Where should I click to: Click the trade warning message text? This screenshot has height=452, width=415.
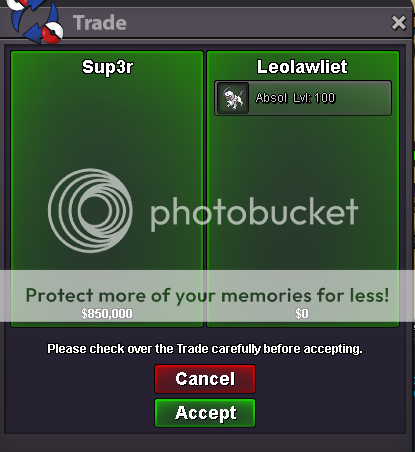pyautogui.click(x=205, y=349)
